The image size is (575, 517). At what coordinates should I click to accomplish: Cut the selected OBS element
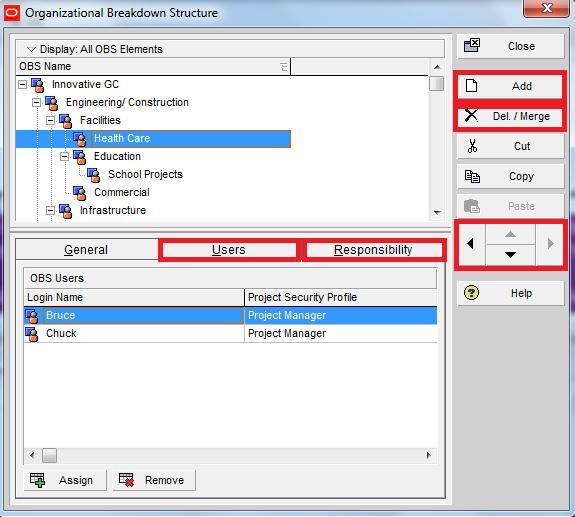[510, 146]
